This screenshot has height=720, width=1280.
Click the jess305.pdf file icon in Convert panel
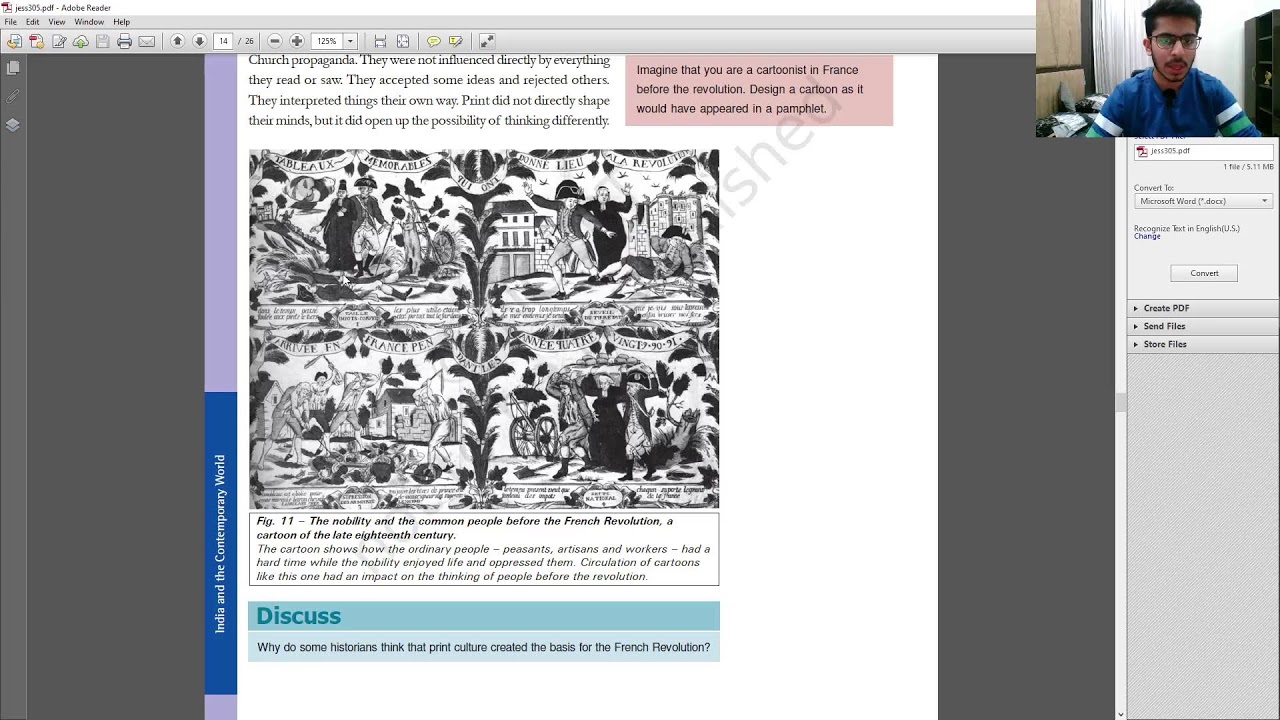(1142, 151)
